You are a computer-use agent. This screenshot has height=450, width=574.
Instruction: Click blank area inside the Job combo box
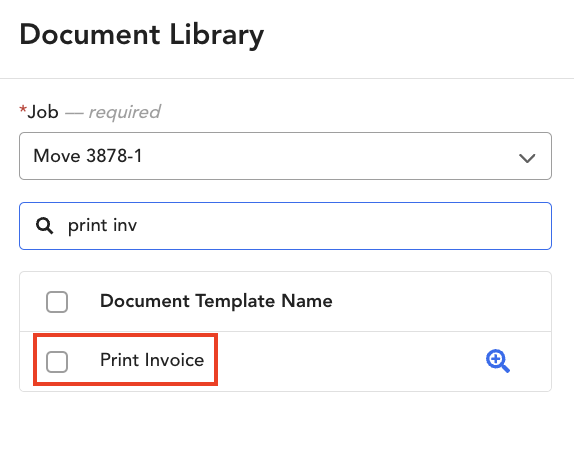click(x=329, y=156)
